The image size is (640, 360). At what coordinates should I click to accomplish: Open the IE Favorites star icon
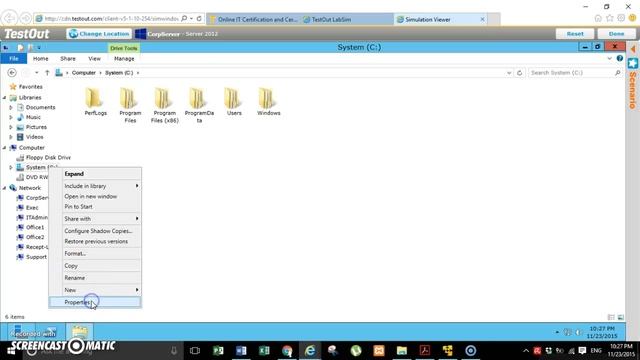click(x=610, y=18)
